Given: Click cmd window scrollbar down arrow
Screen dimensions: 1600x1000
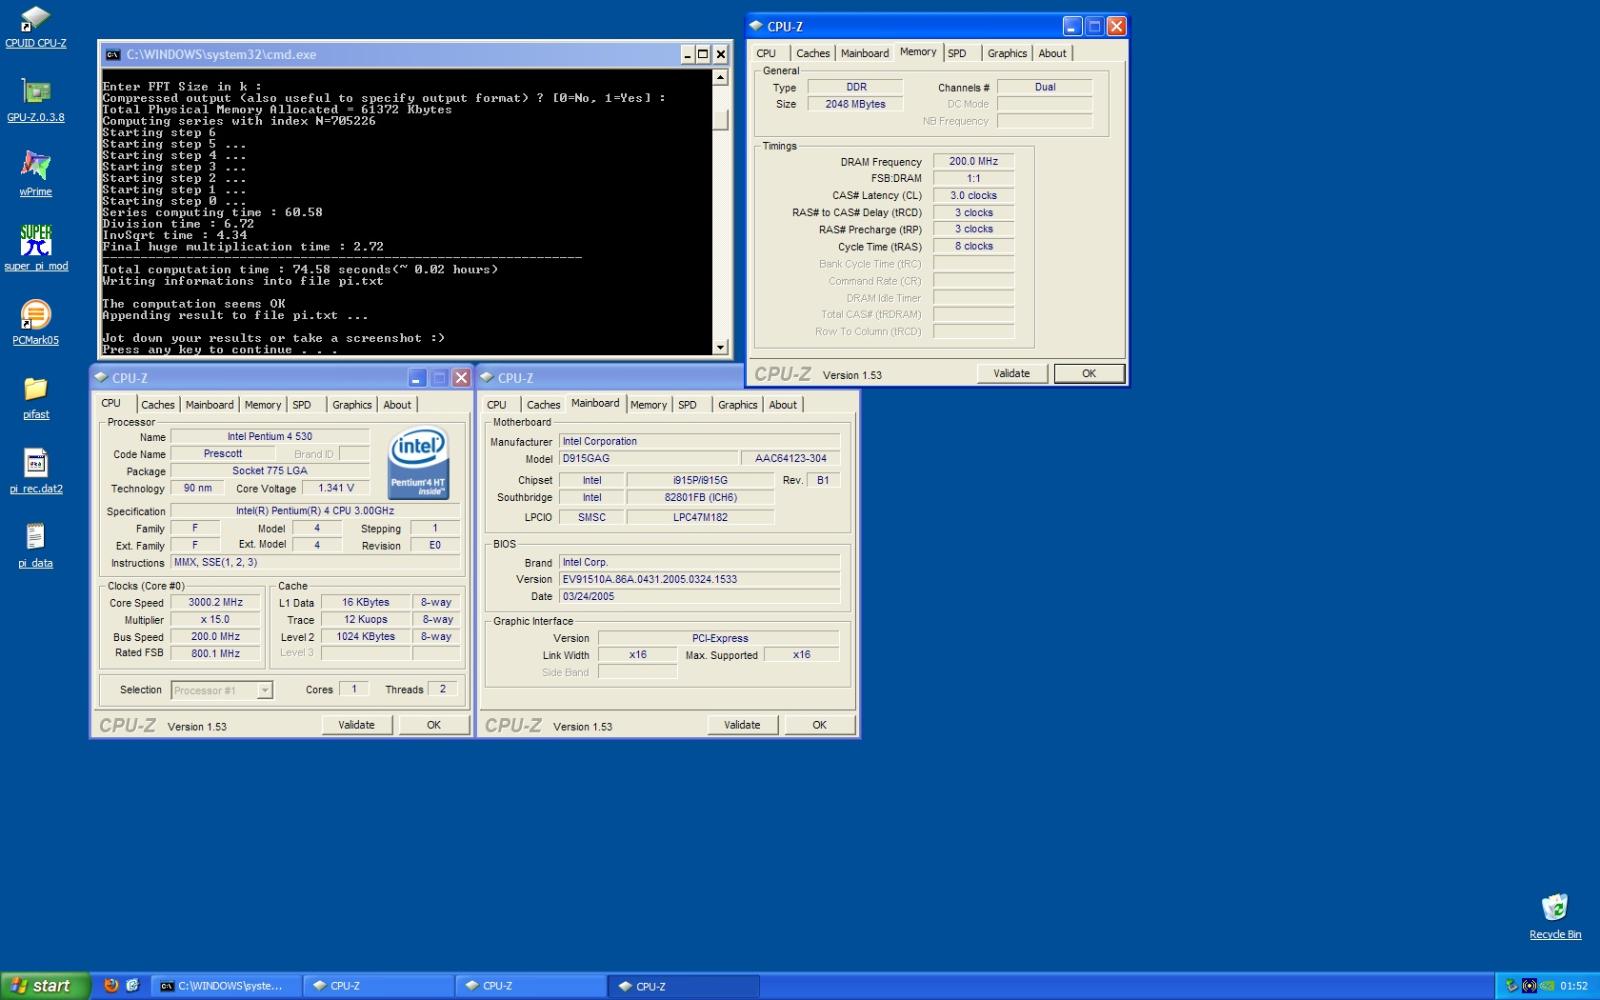Looking at the screenshot, I should point(720,347).
